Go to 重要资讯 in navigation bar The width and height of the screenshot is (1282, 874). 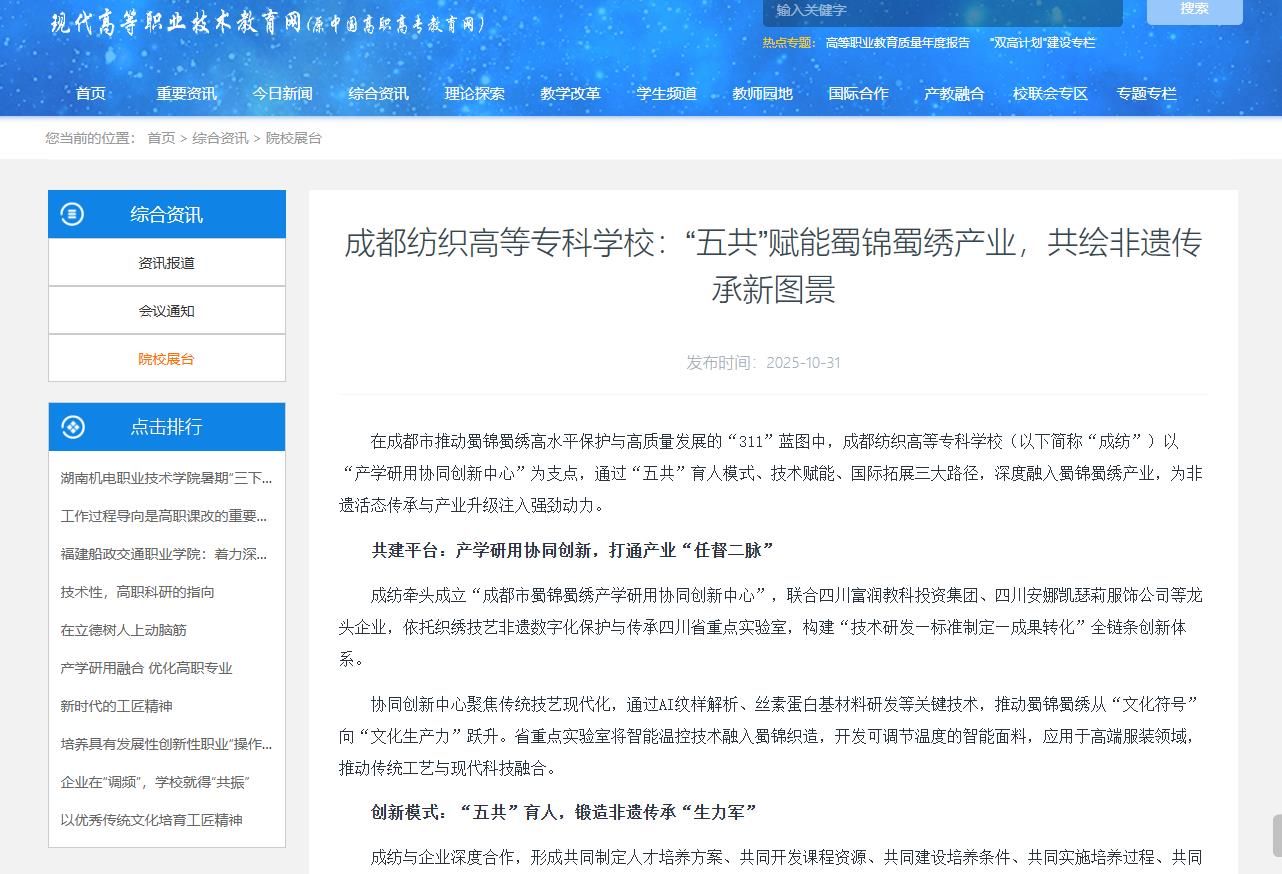(186, 93)
